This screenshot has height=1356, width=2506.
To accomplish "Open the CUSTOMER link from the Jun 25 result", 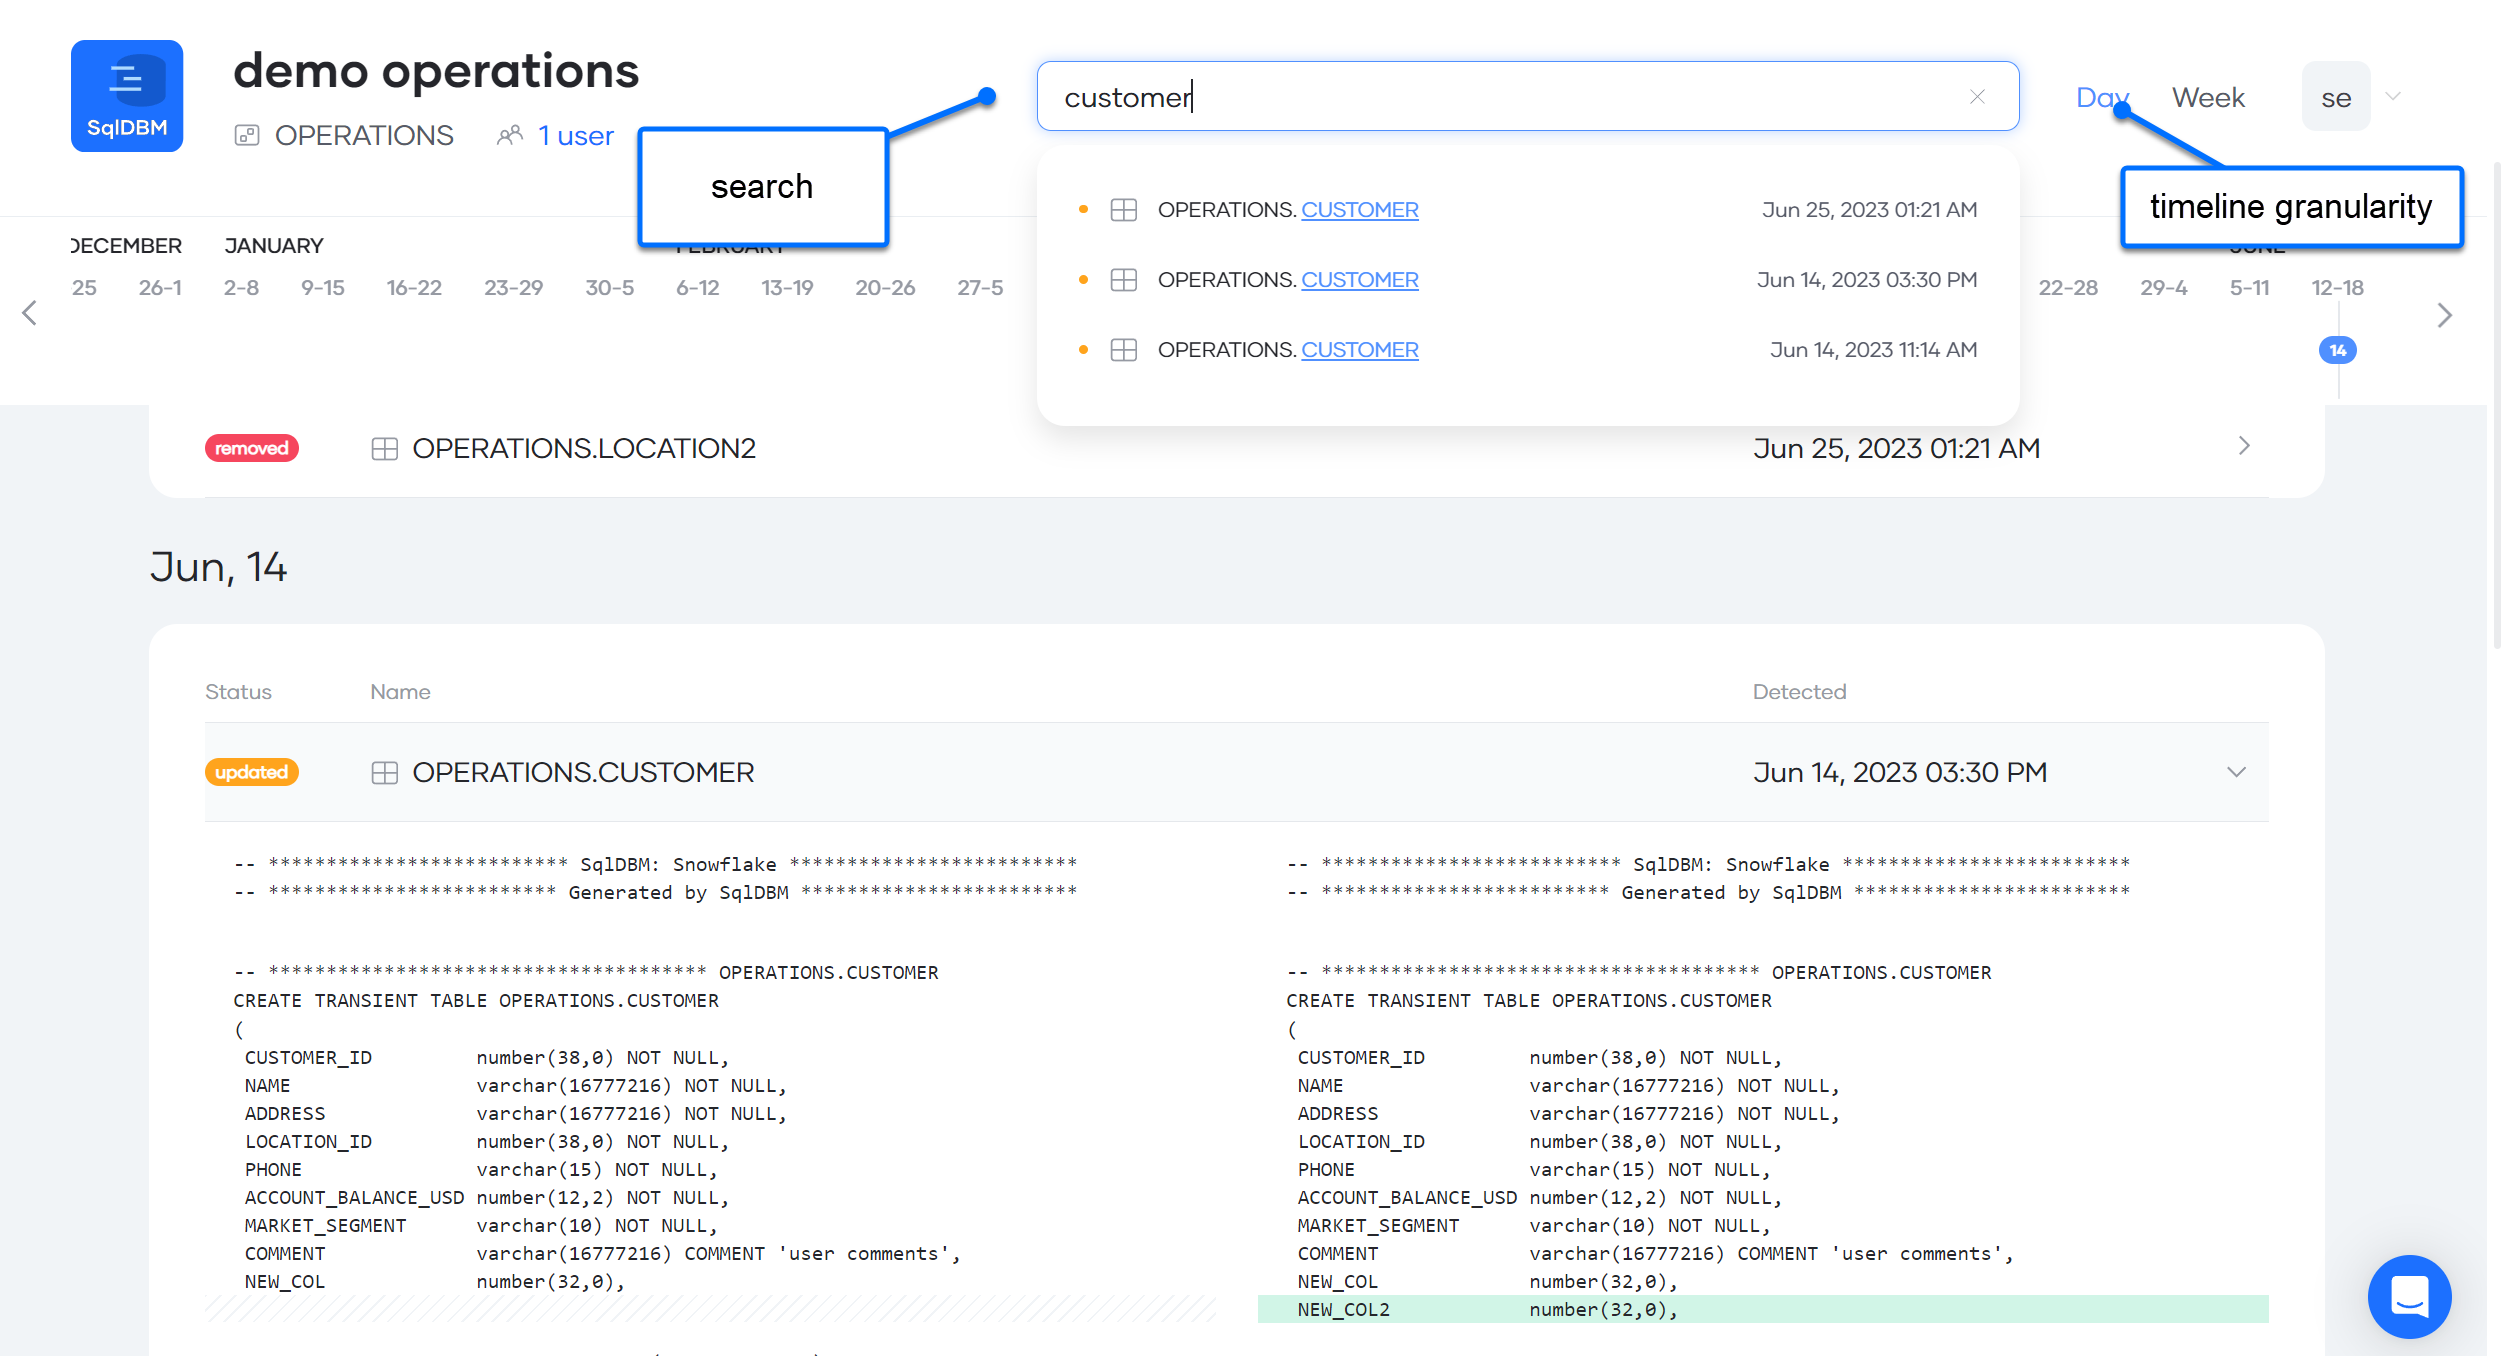I will pos(1360,210).
